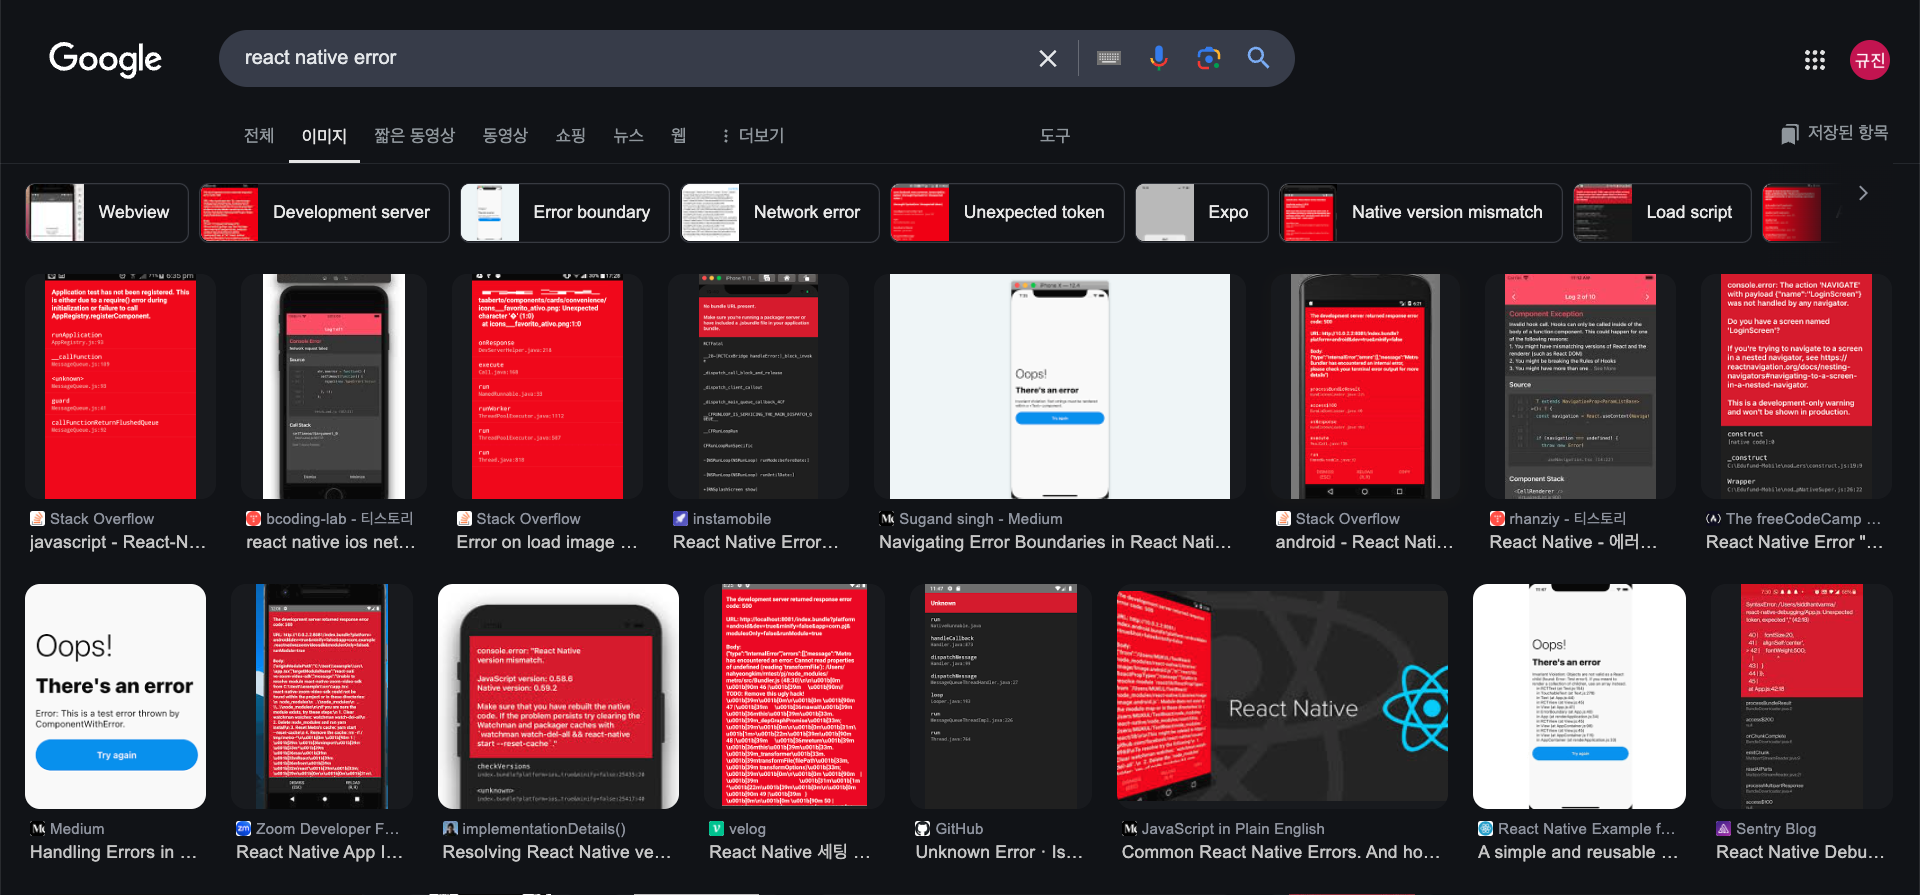Switch to the 전체 tab

click(259, 135)
